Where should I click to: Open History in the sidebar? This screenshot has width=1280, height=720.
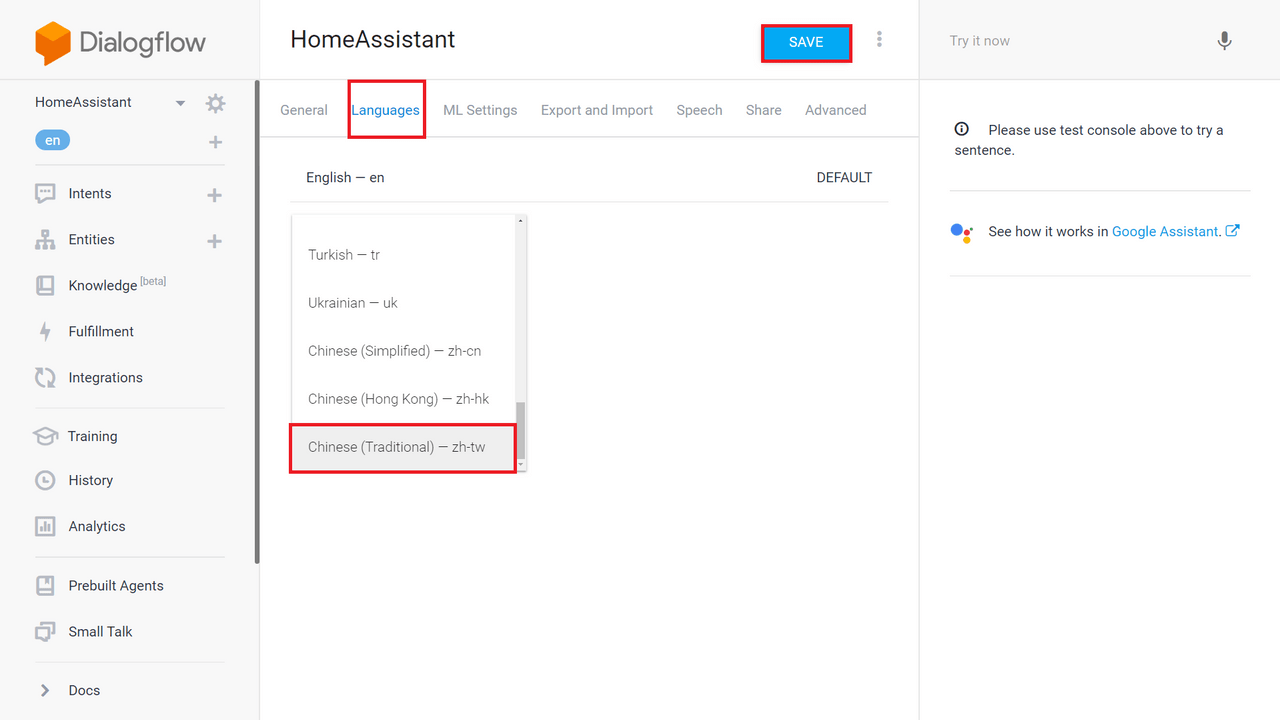pyautogui.click(x=91, y=481)
